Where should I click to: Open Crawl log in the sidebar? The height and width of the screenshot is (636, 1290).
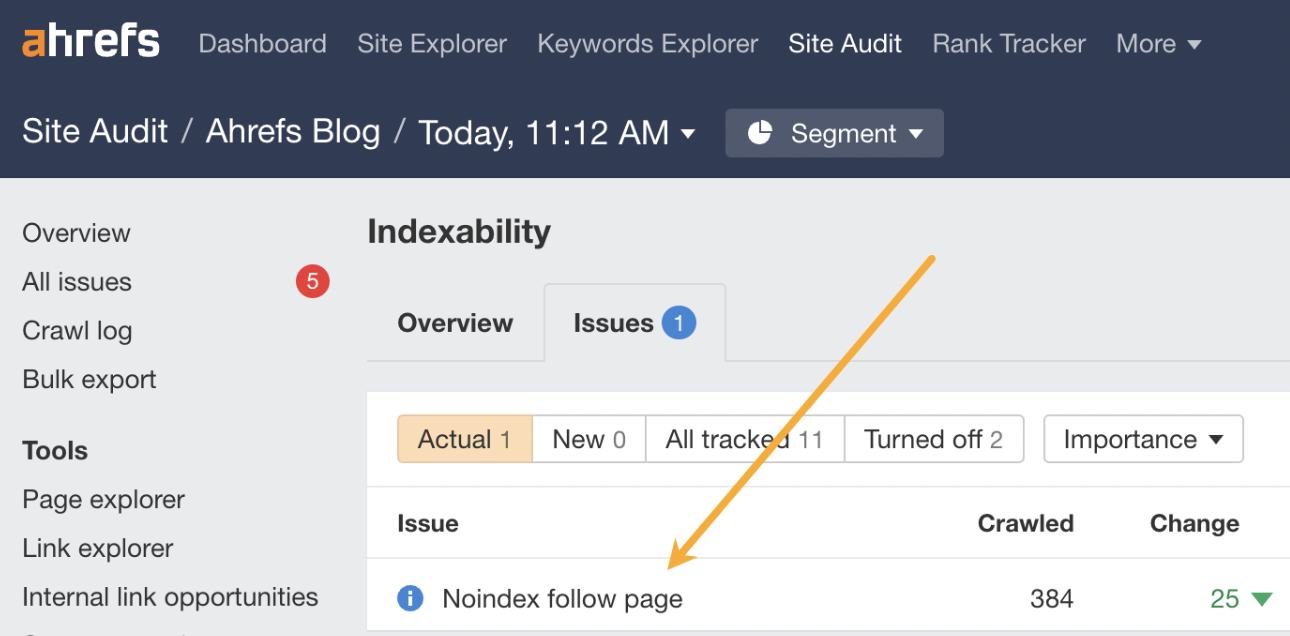77,331
